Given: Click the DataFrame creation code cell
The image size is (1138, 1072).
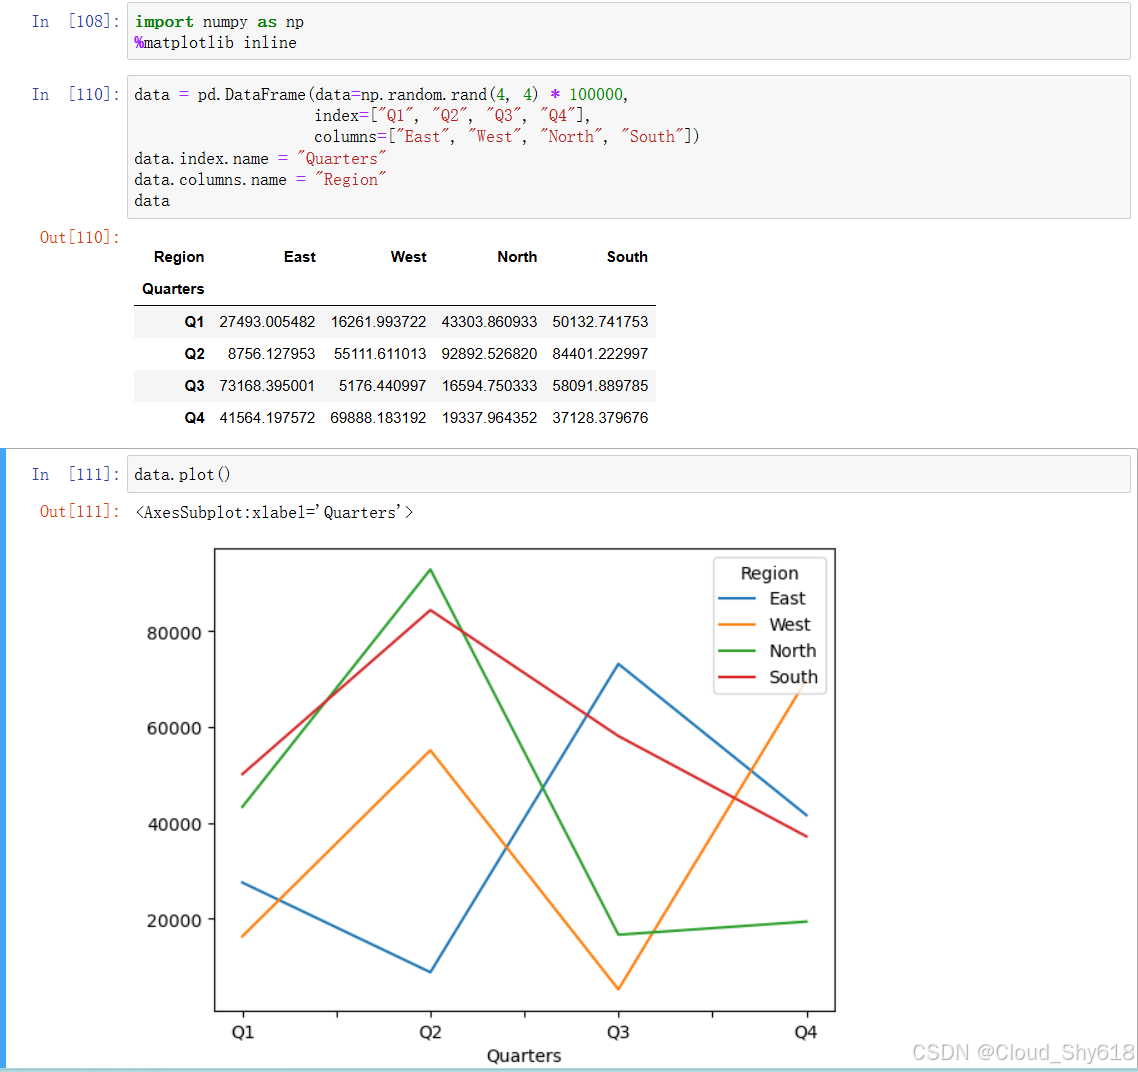Looking at the screenshot, I should [629, 147].
